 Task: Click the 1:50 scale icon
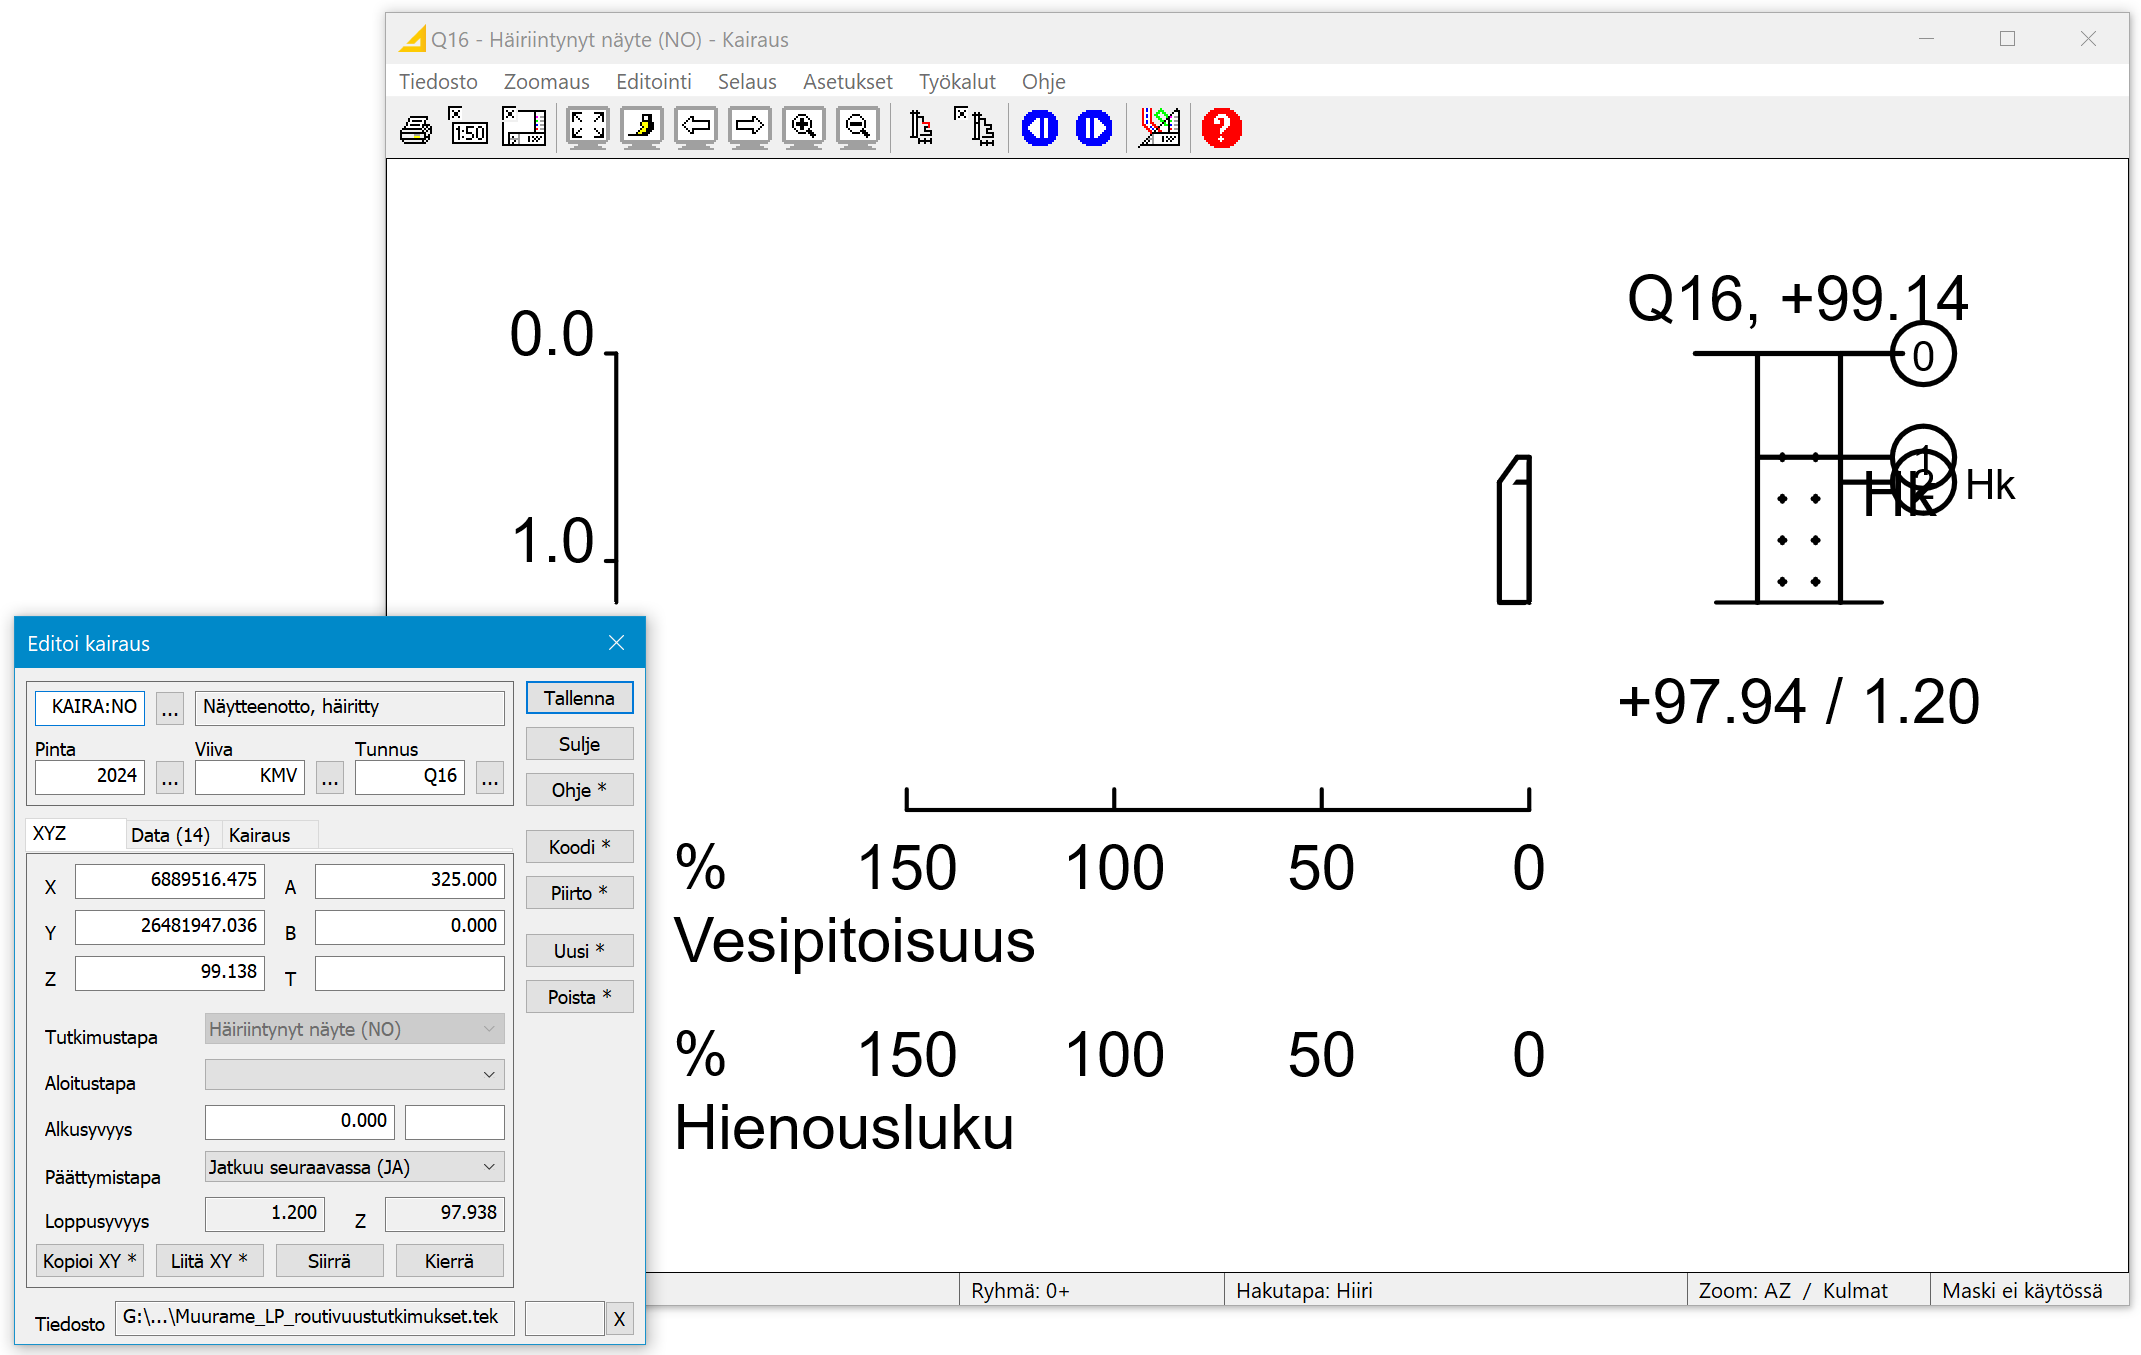click(468, 129)
